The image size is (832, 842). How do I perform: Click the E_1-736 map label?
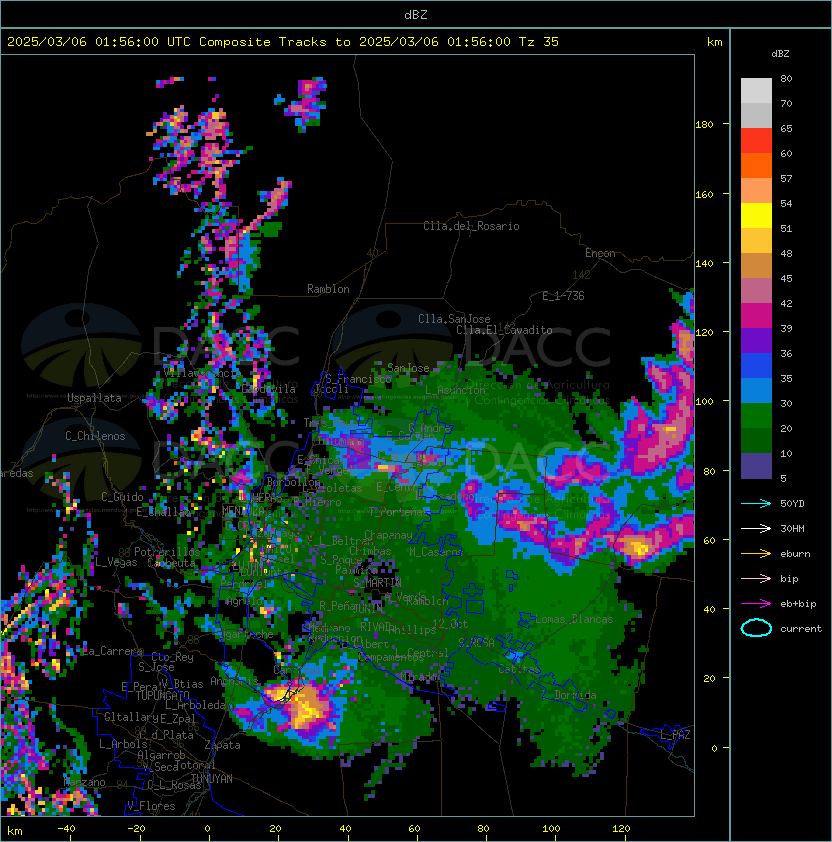pos(563,296)
